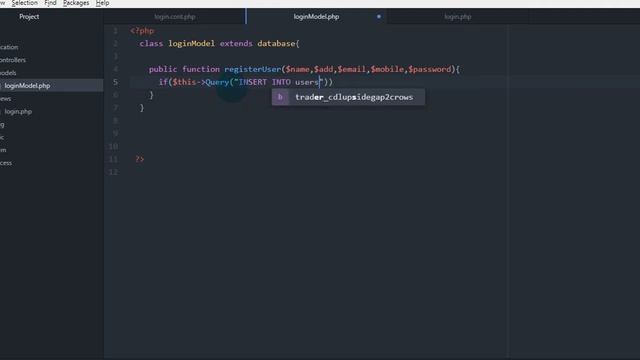Click the word 'users' in query string

[307, 82]
